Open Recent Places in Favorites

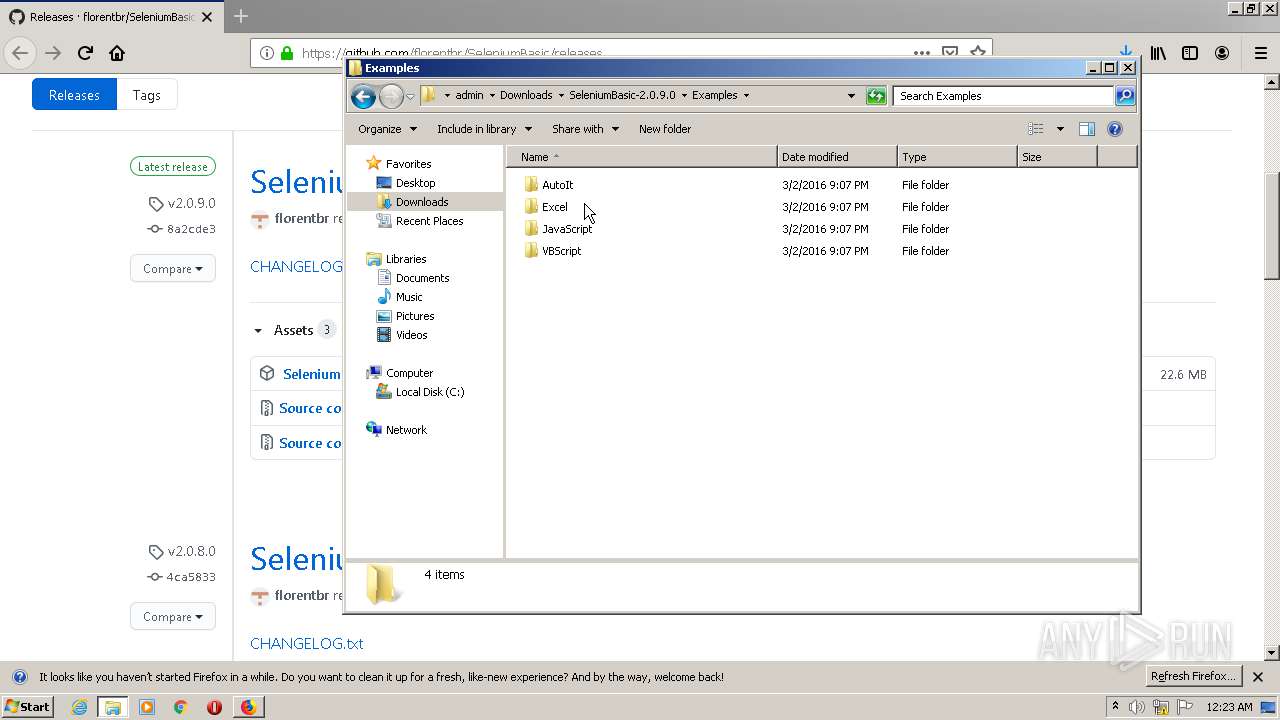coord(420,221)
